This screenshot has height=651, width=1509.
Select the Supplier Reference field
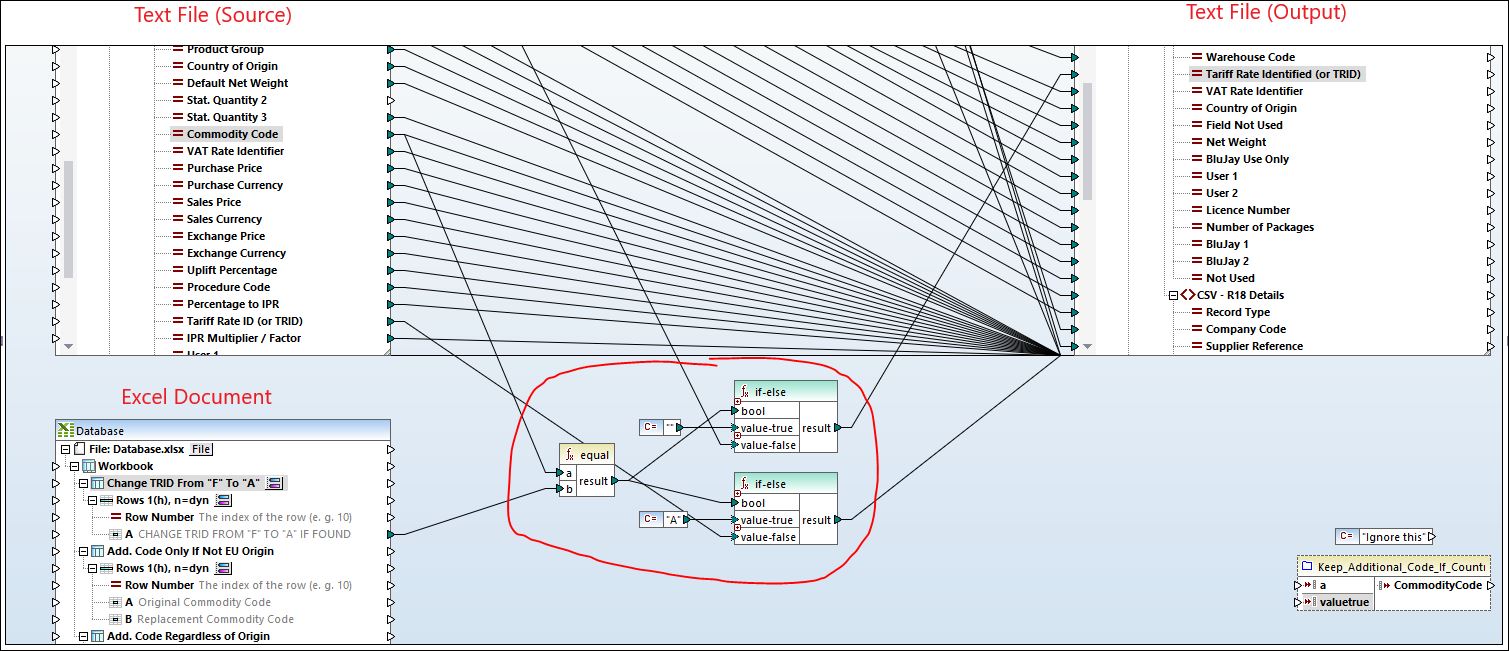tap(1254, 346)
